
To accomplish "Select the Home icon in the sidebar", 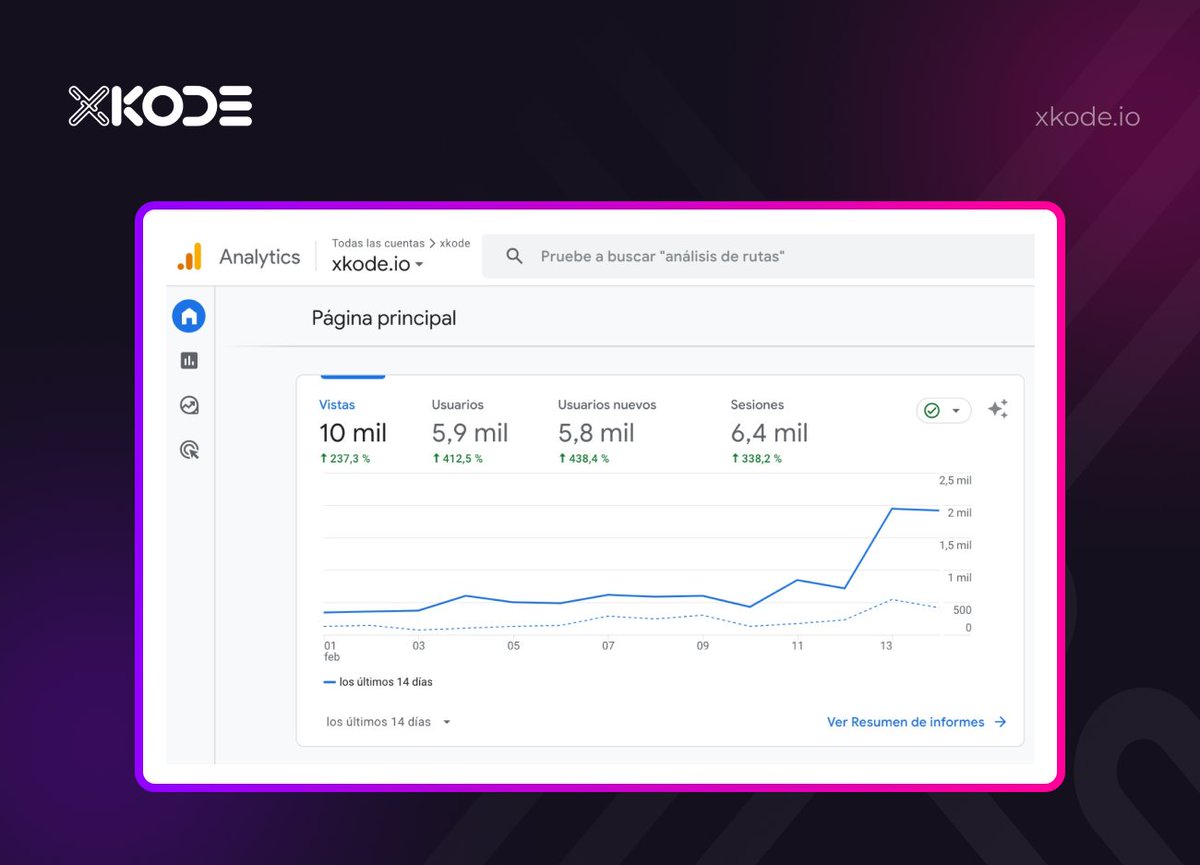I will click(x=189, y=315).
